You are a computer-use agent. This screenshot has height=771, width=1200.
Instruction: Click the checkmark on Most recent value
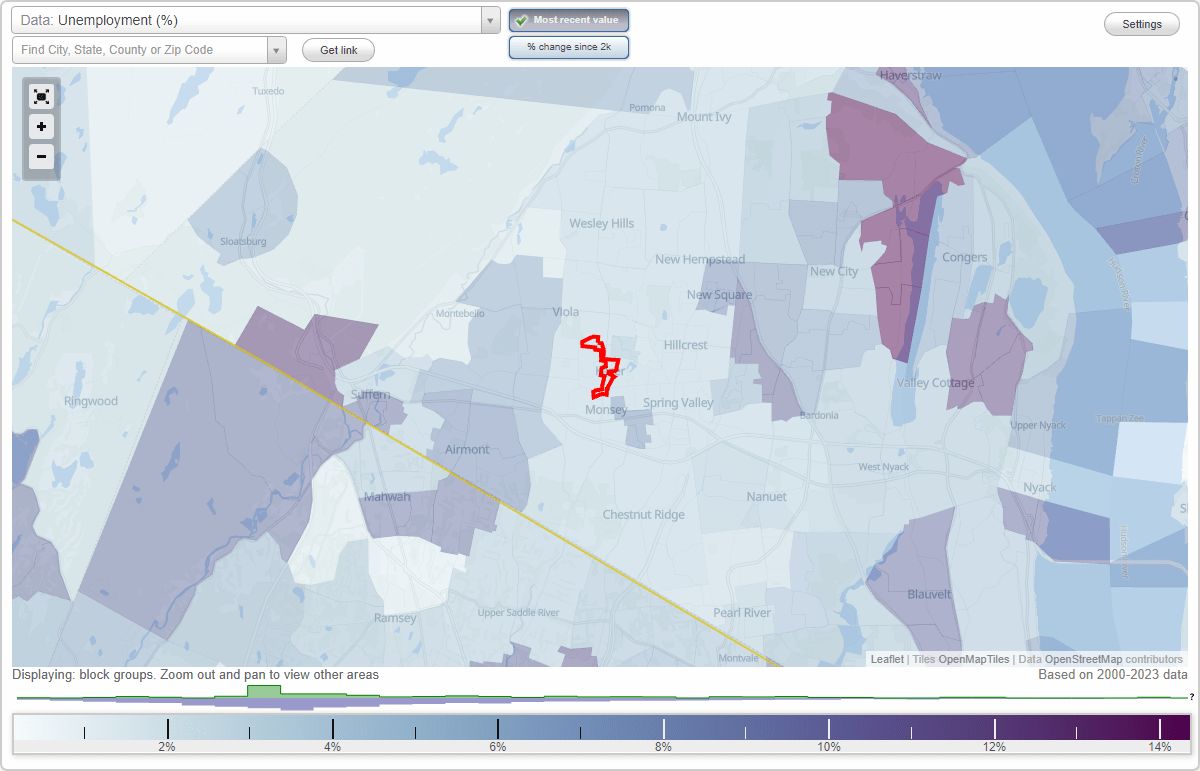(523, 19)
